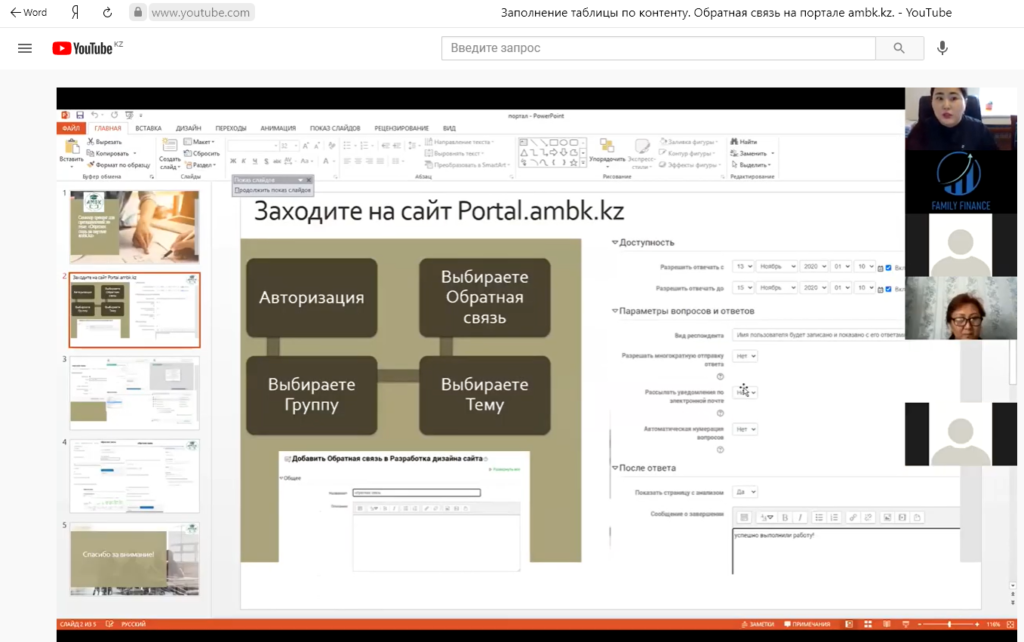Open the 'Автоматическая нумерация вопросов' dropdown

pyautogui.click(x=746, y=429)
